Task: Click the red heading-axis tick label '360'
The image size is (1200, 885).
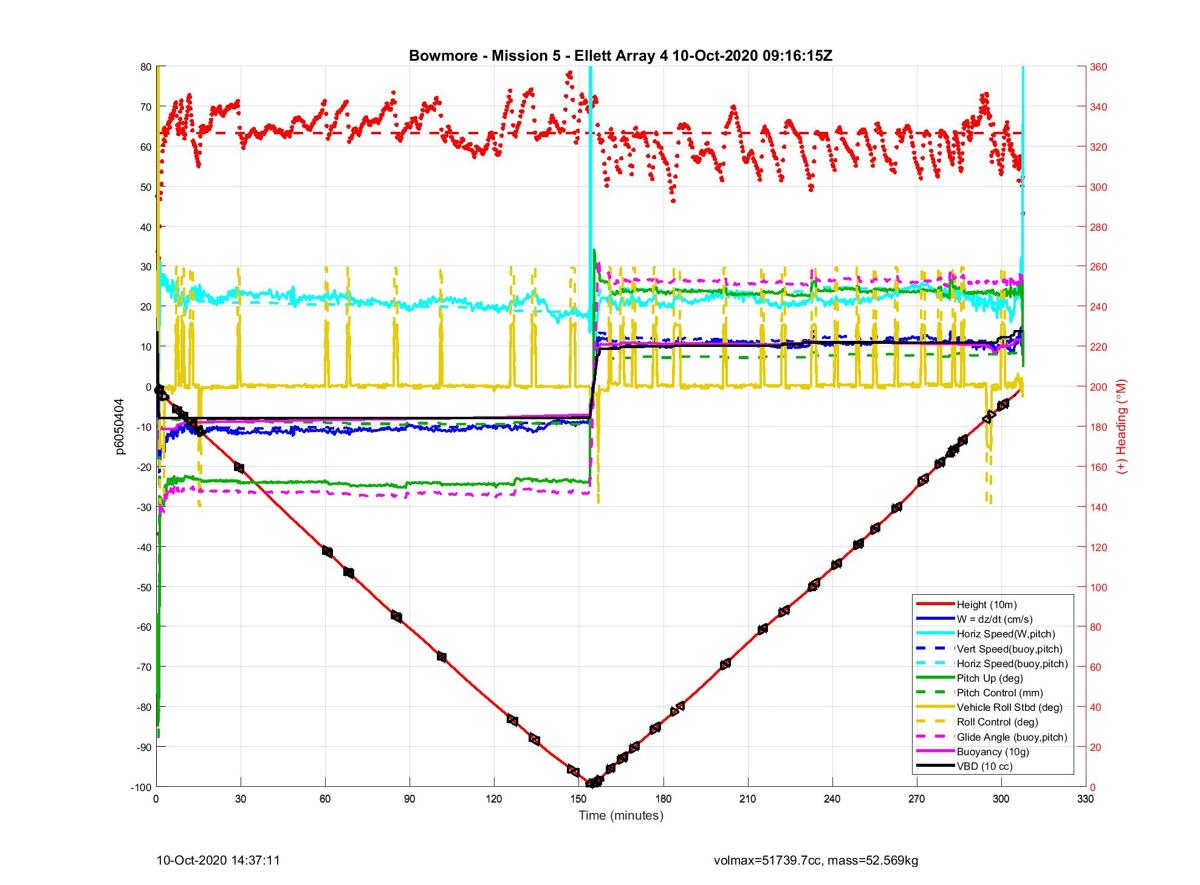Action: point(1099,67)
